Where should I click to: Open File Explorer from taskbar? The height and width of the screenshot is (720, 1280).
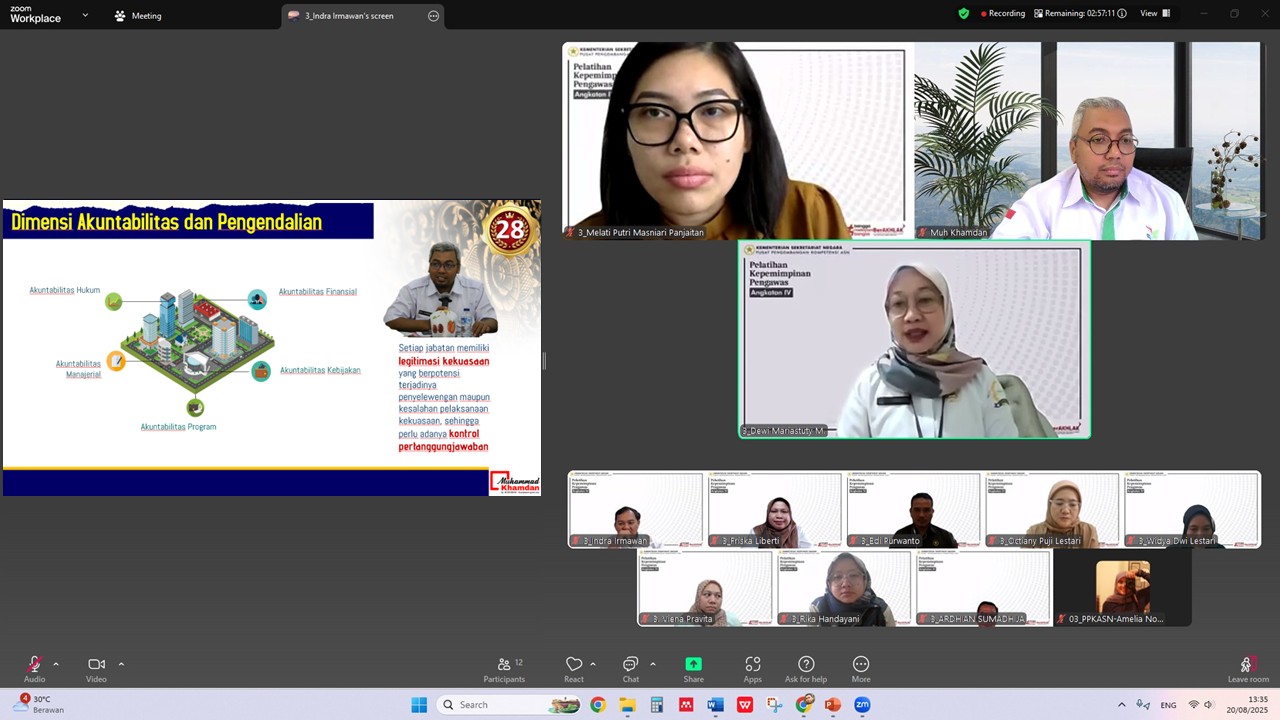tap(627, 705)
